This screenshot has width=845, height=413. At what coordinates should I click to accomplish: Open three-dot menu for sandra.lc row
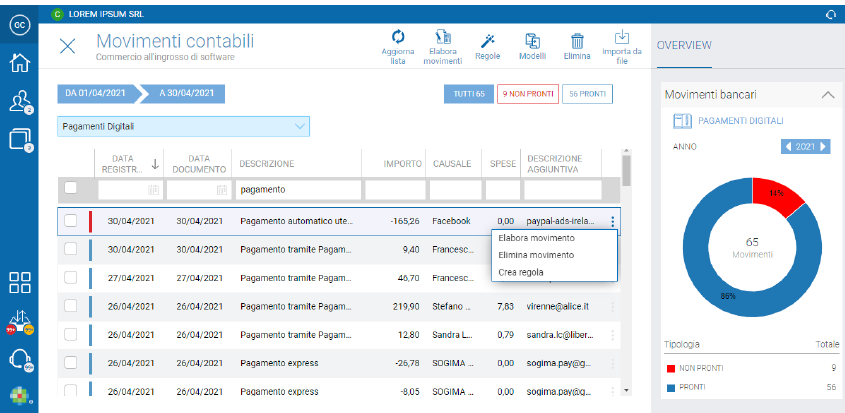pyautogui.click(x=612, y=335)
